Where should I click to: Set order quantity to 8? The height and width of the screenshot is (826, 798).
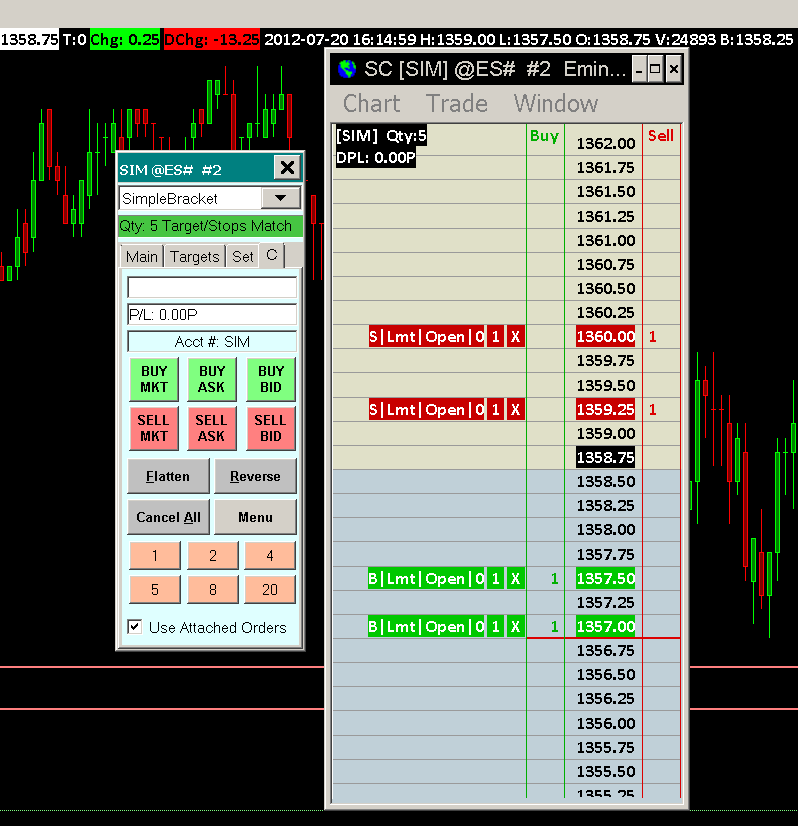point(213,589)
